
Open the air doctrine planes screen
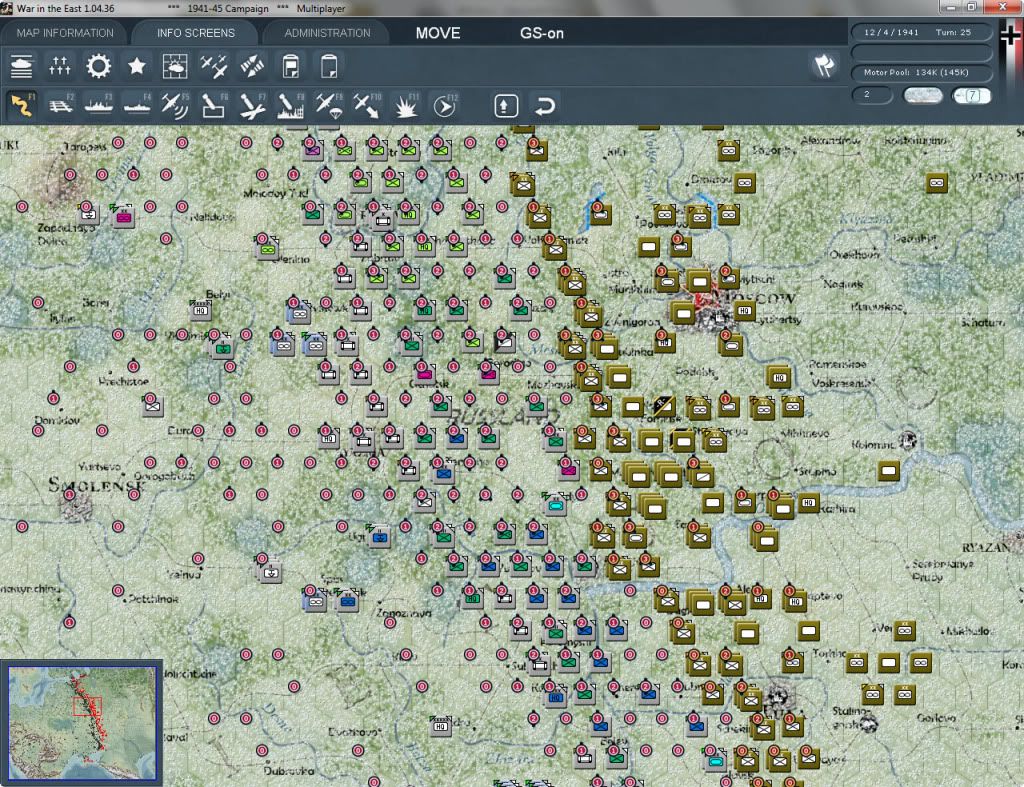pyautogui.click(x=214, y=67)
